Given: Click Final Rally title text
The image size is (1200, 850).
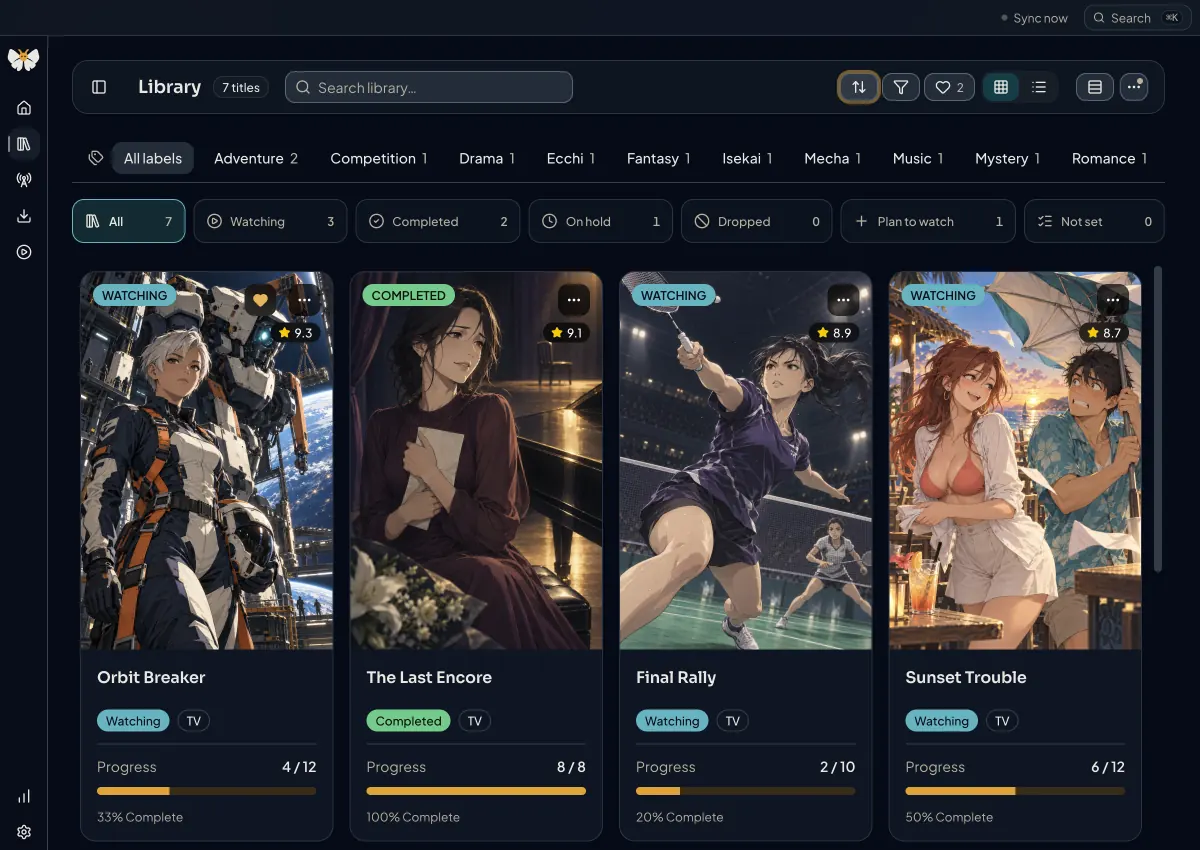Looking at the screenshot, I should (x=676, y=677).
